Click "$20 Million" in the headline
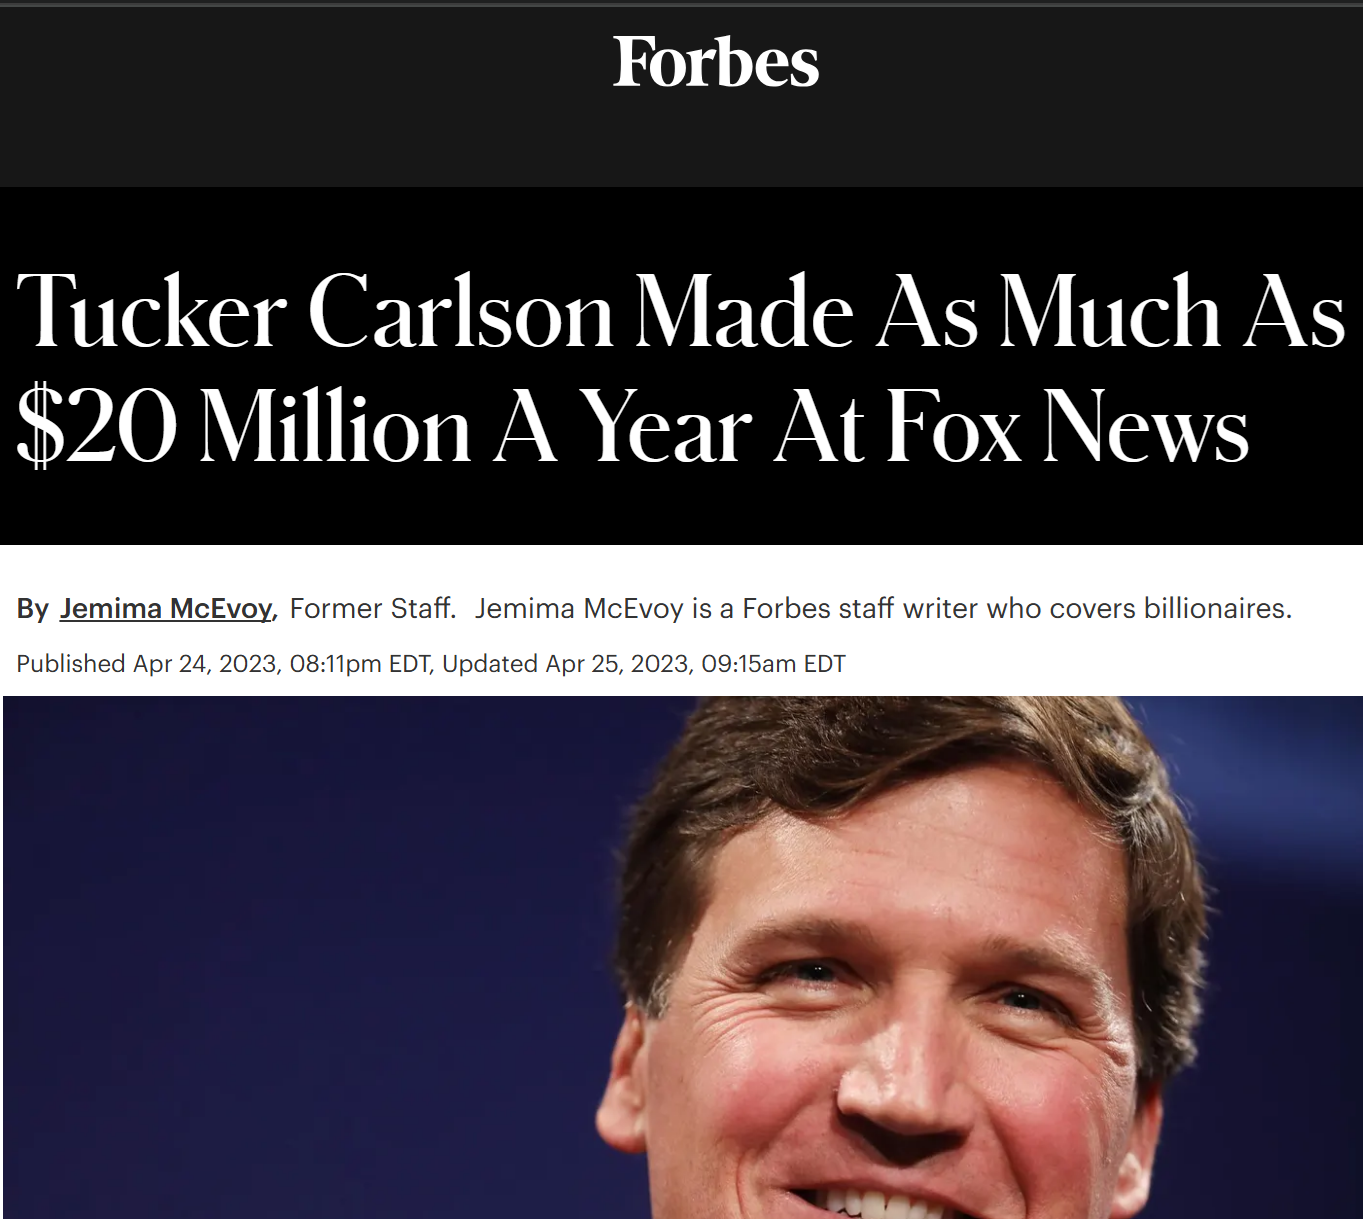1363x1219 pixels. pyautogui.click(x=244, y=427)
